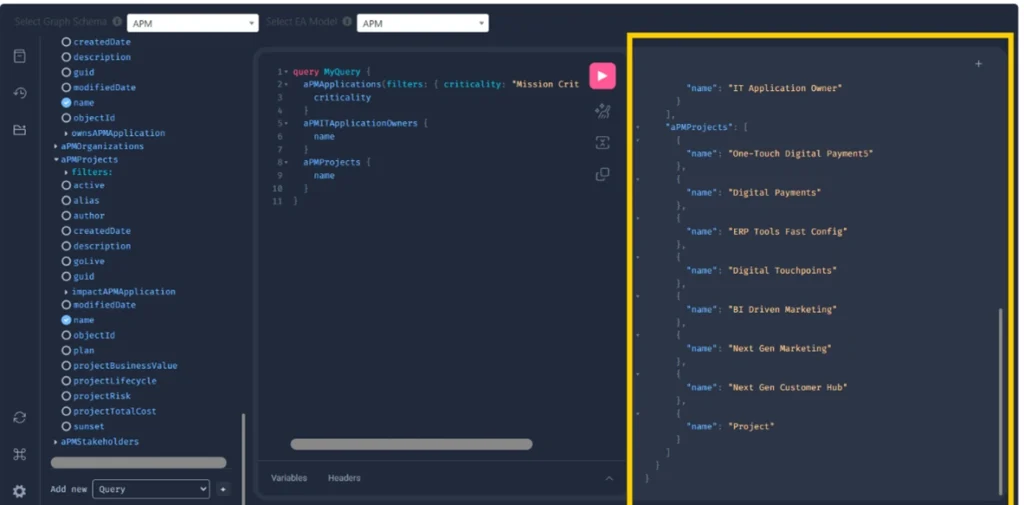Open the Select EA Model APM dropdown
Viewport: 1024px width, 505px height.
423,24
